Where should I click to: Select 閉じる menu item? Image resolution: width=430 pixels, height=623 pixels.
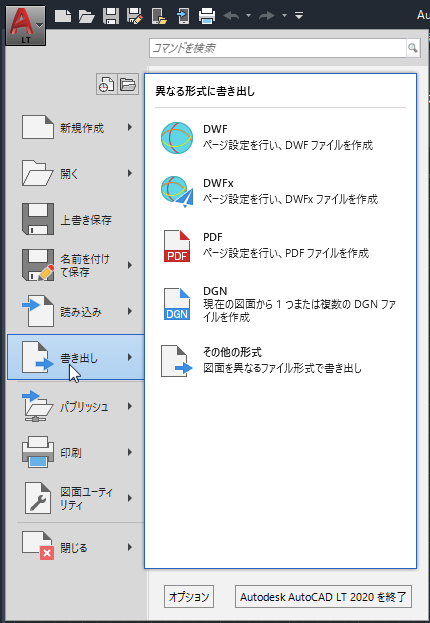pos(76,547)
